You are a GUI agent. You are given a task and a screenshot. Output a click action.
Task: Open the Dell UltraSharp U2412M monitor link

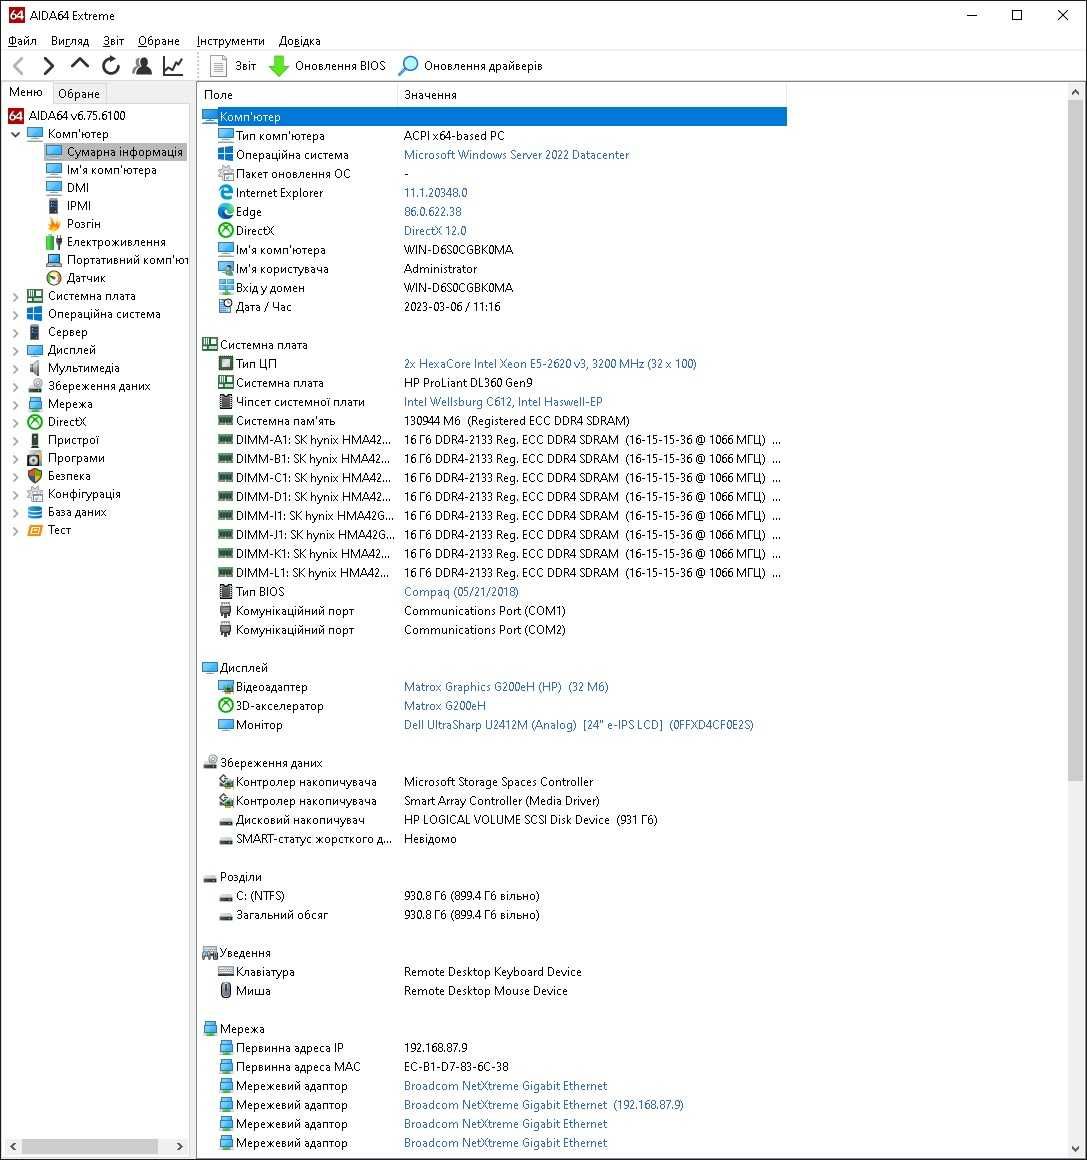[x=579, y=725]
